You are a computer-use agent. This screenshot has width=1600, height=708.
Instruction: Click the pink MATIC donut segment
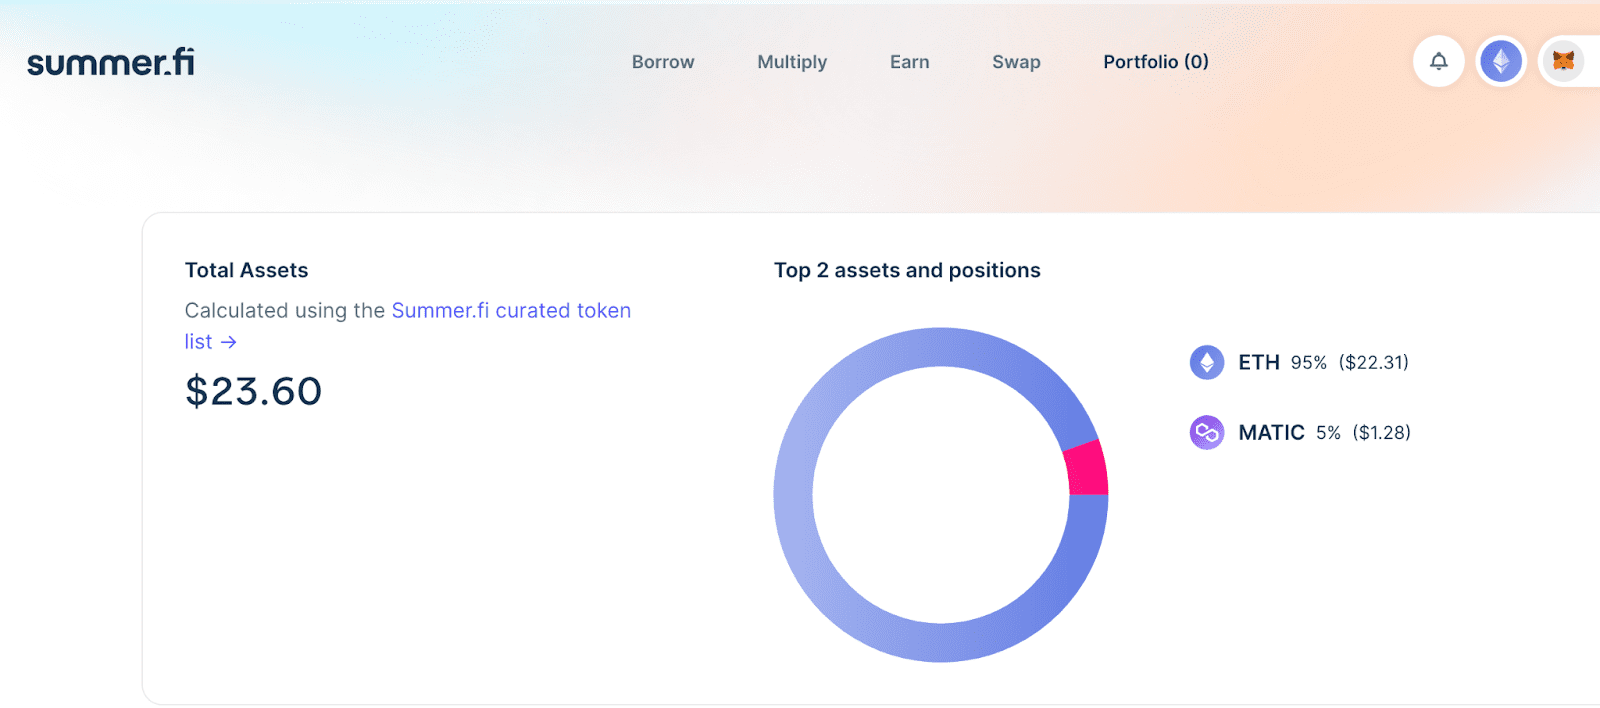pyautogui.click(x=1086, y=468)
